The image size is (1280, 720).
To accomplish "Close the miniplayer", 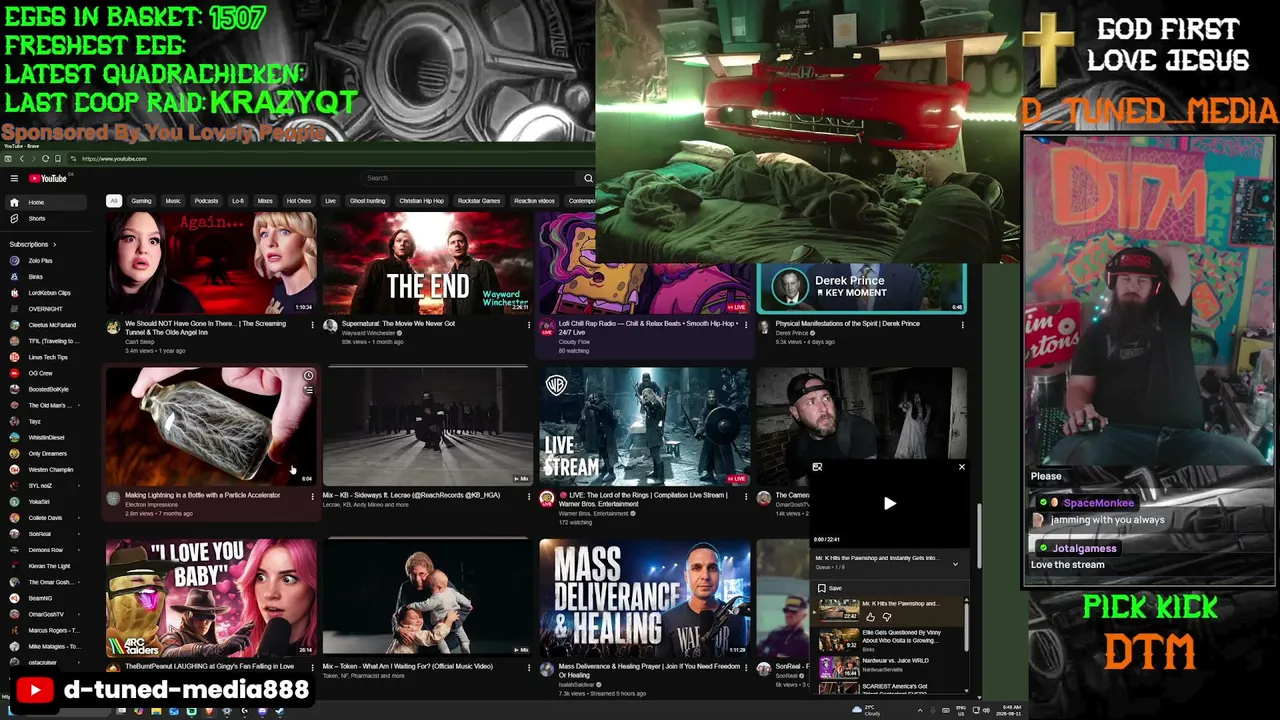I will (x=962, y=467).
